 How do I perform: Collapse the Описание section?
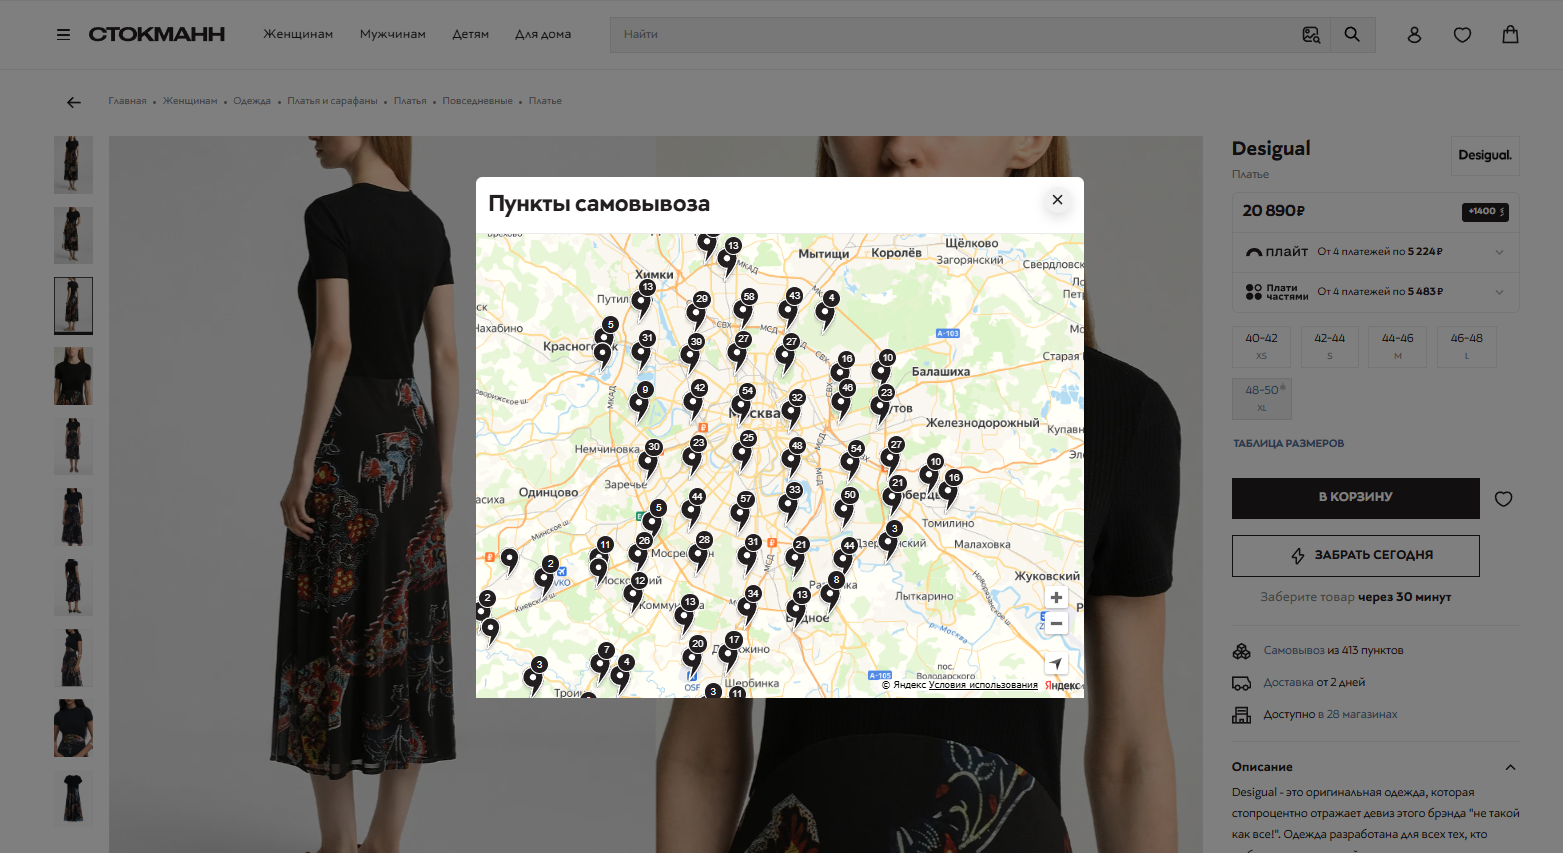(1510, 767)
